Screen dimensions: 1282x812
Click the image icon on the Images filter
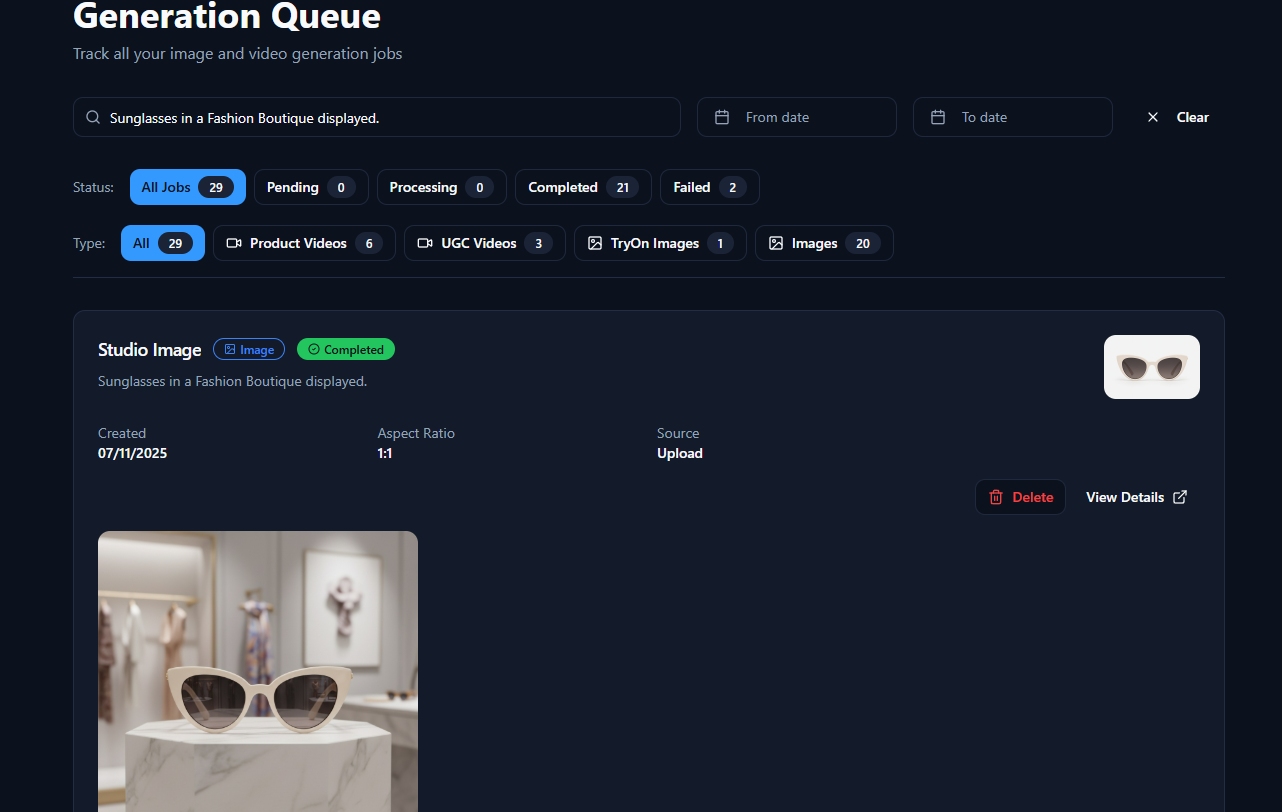(x=775, y=243)
